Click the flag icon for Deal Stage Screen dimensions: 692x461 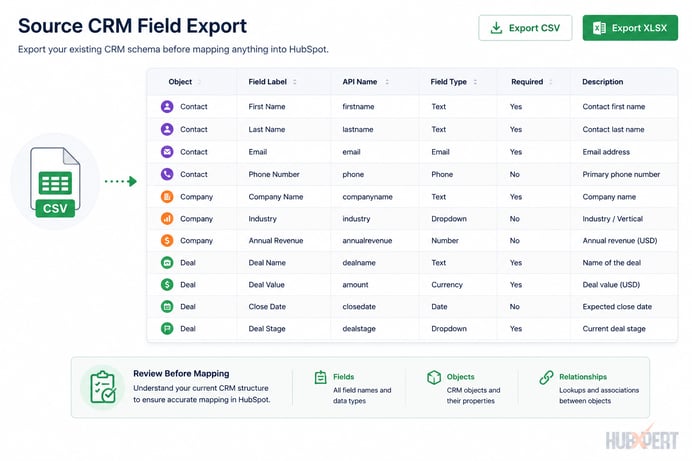pos(167,329)
